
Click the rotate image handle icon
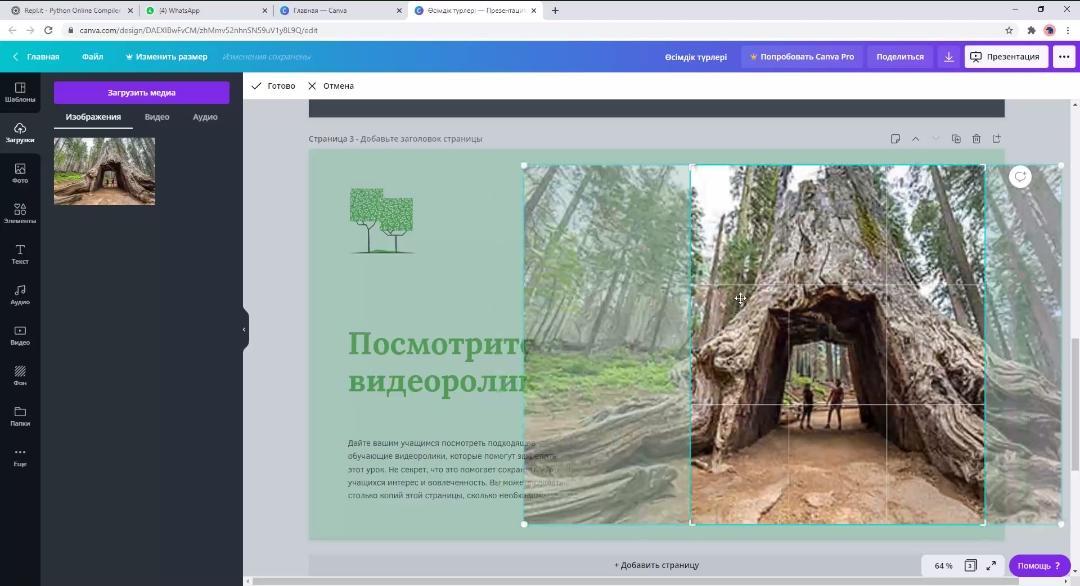[1020, 177]
